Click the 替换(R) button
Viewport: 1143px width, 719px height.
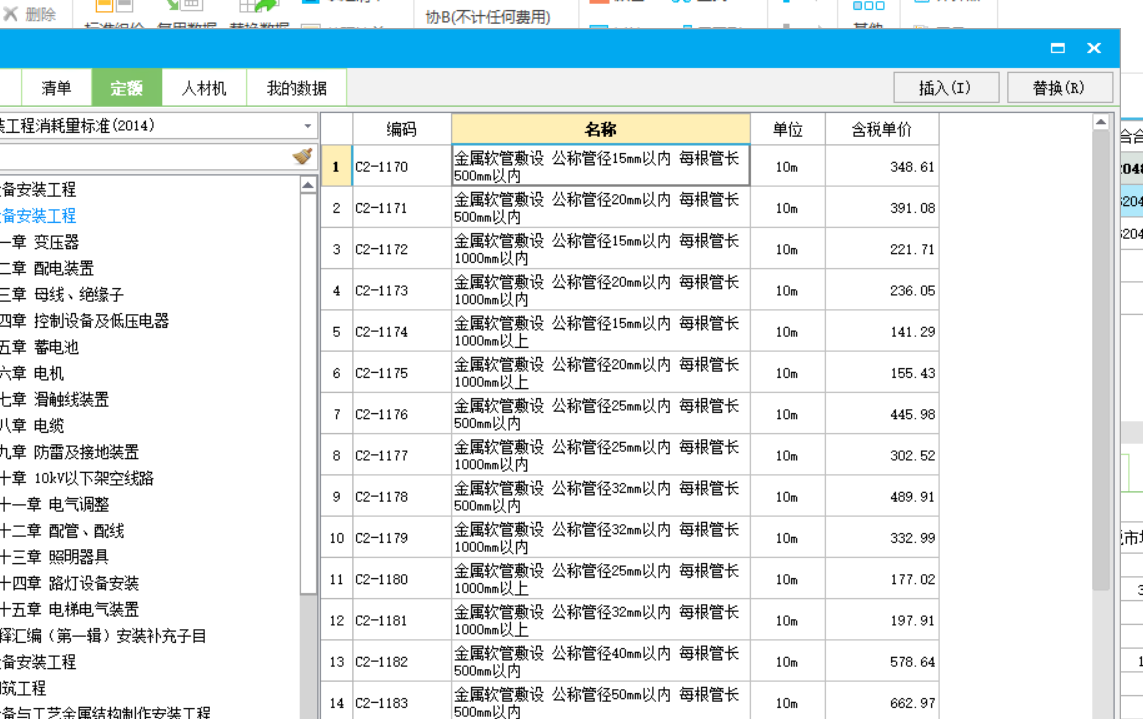pos(1060,87)
